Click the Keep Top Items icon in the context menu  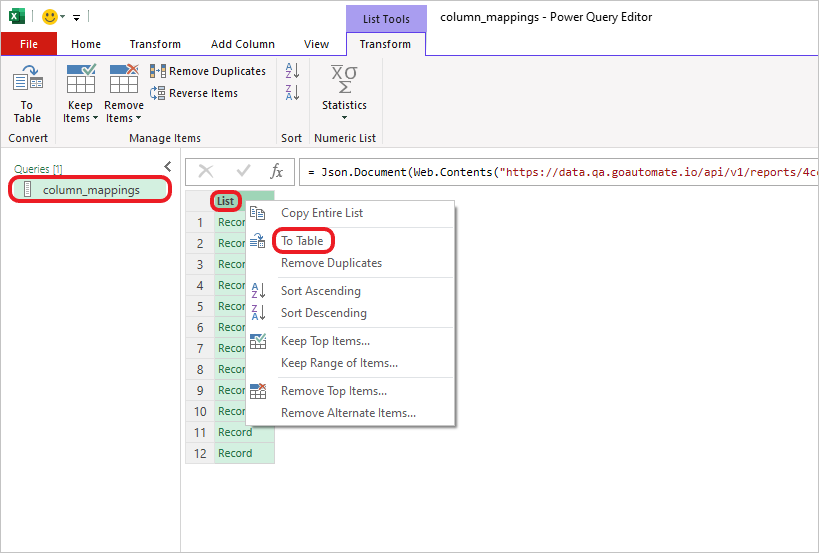(258, 340)
